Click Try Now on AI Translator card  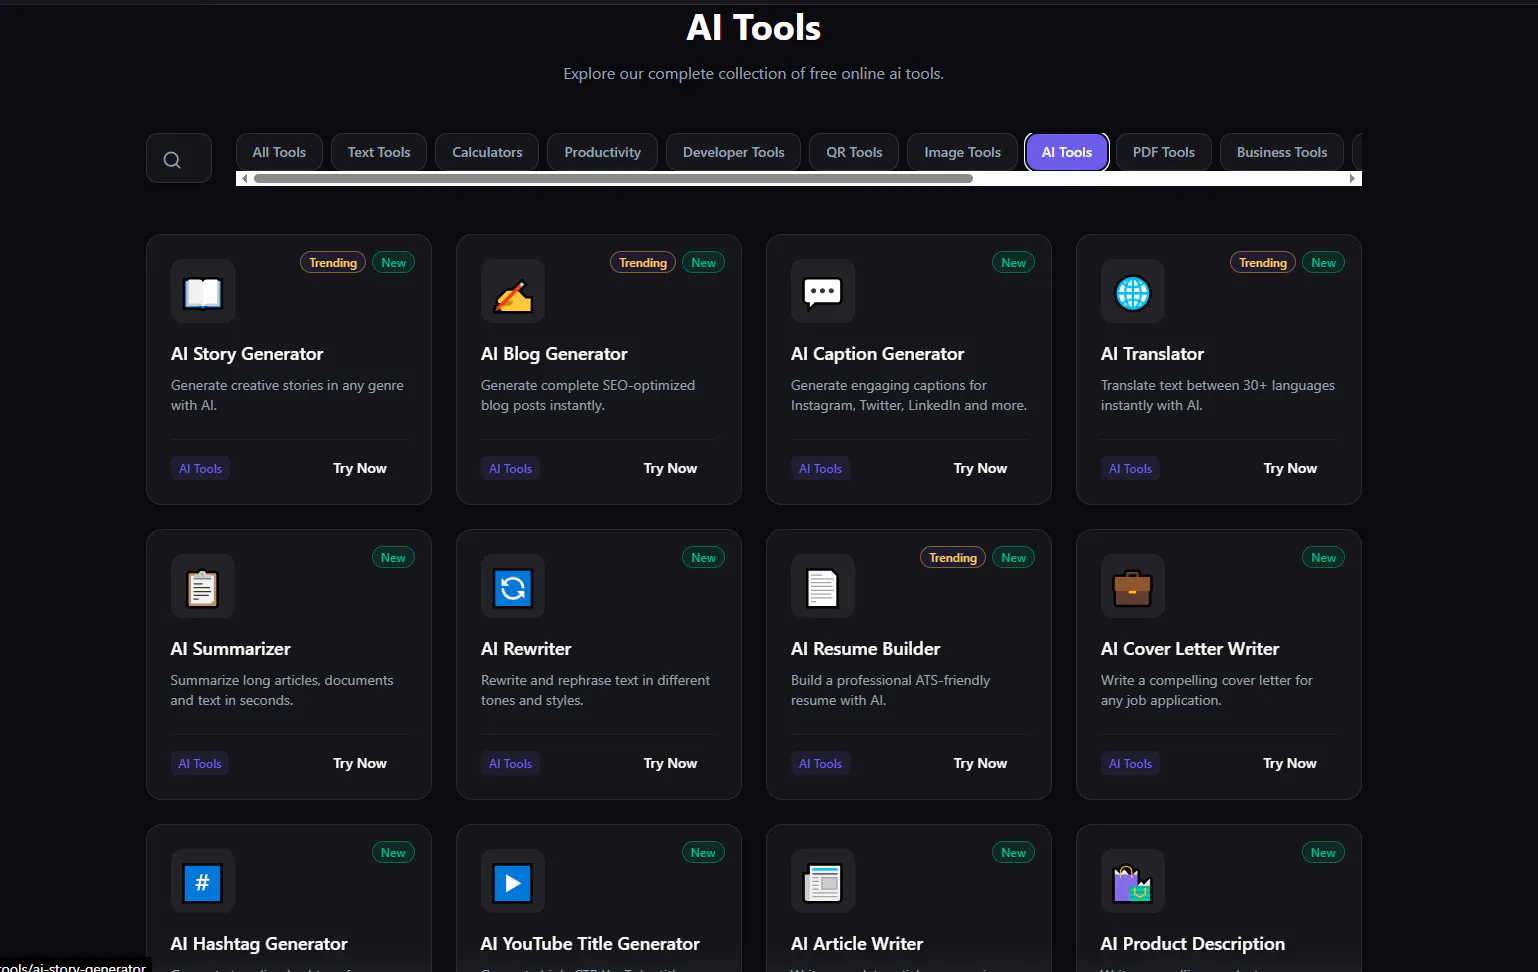(x=1290, y=468)
